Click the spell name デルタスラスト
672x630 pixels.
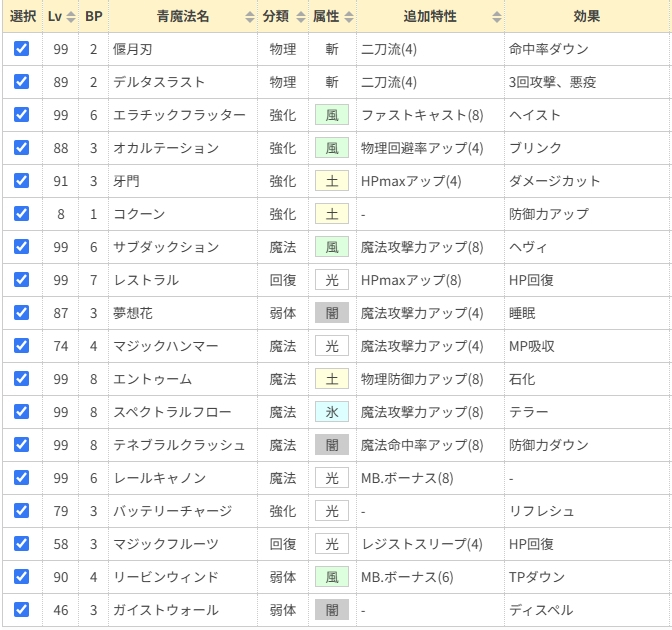(x=161, y=82)
